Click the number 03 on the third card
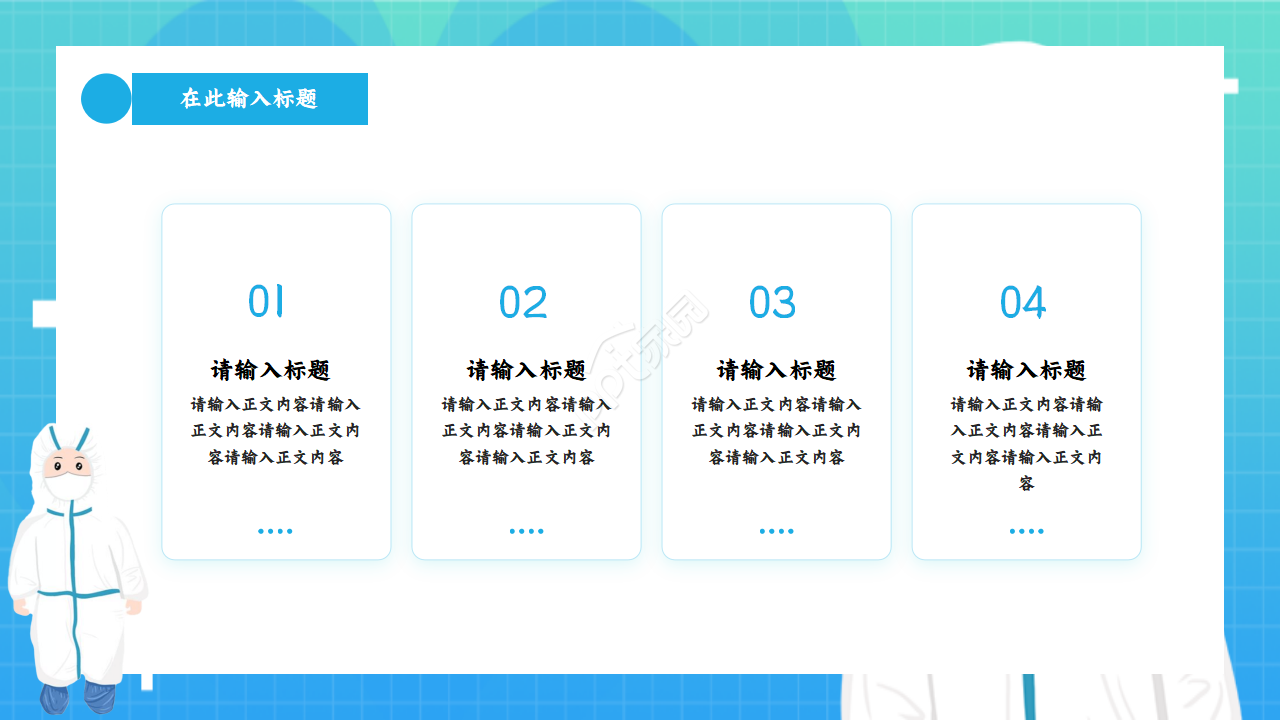 (x=776, y=303)
